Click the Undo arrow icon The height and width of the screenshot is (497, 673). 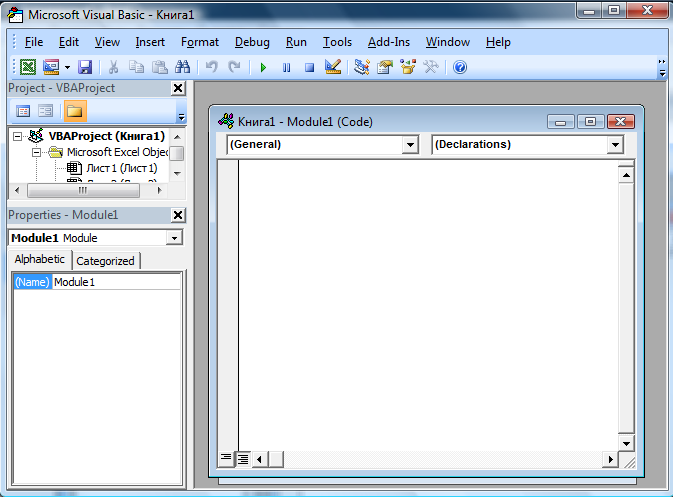click(x=212, y=67)
